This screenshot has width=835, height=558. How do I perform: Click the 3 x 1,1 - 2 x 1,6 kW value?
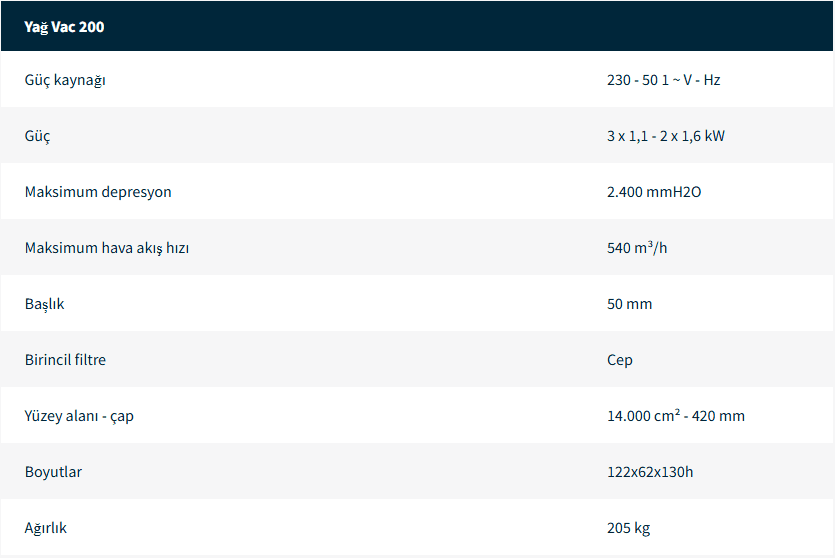pos(665,136)
